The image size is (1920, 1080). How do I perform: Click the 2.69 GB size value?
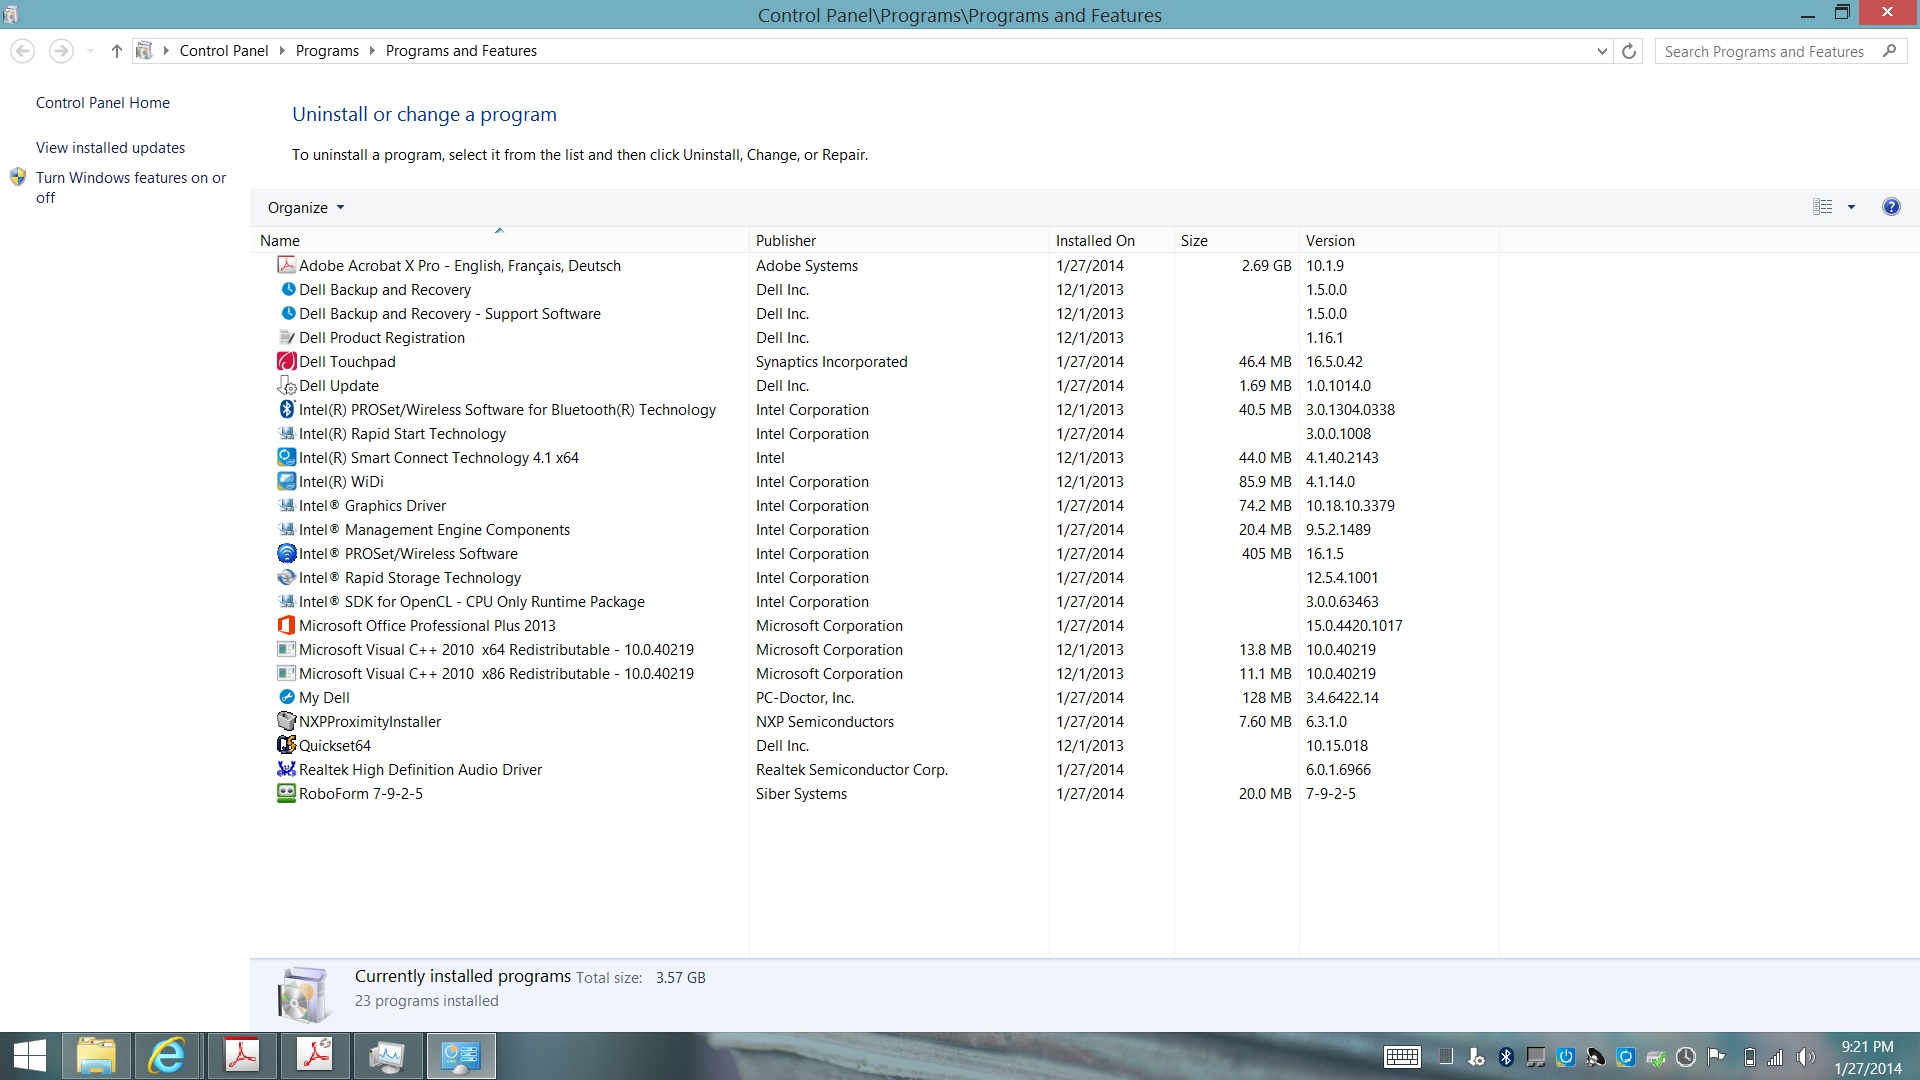pyautogui.click(x=1267, y=265)
